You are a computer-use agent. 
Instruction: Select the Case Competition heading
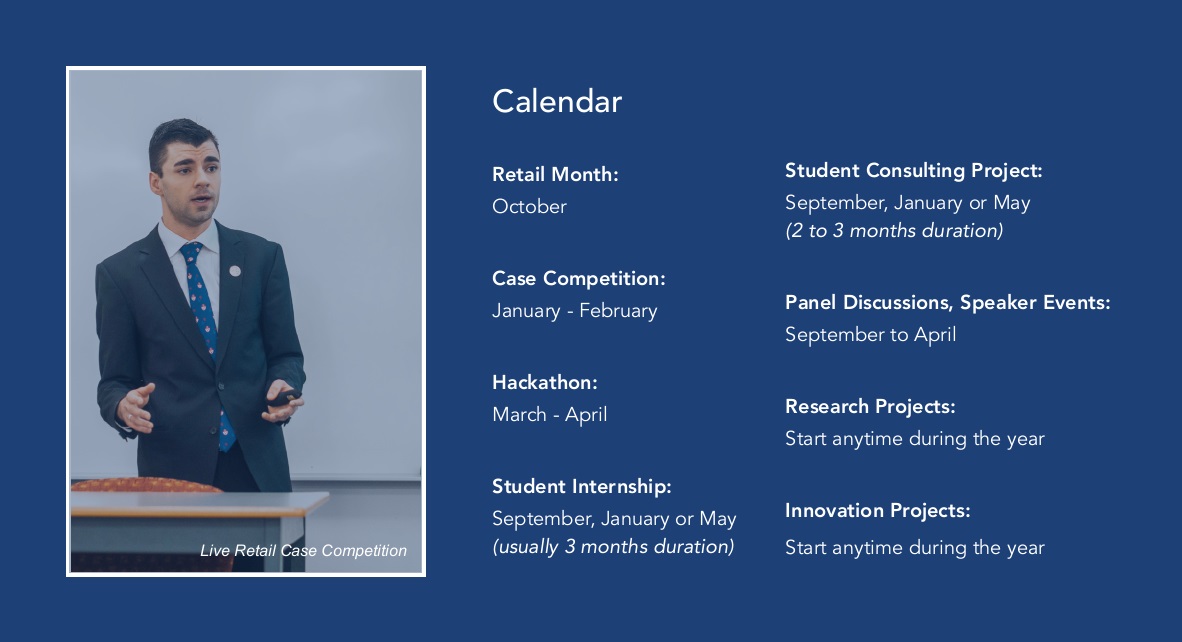[x=578, y=278]
